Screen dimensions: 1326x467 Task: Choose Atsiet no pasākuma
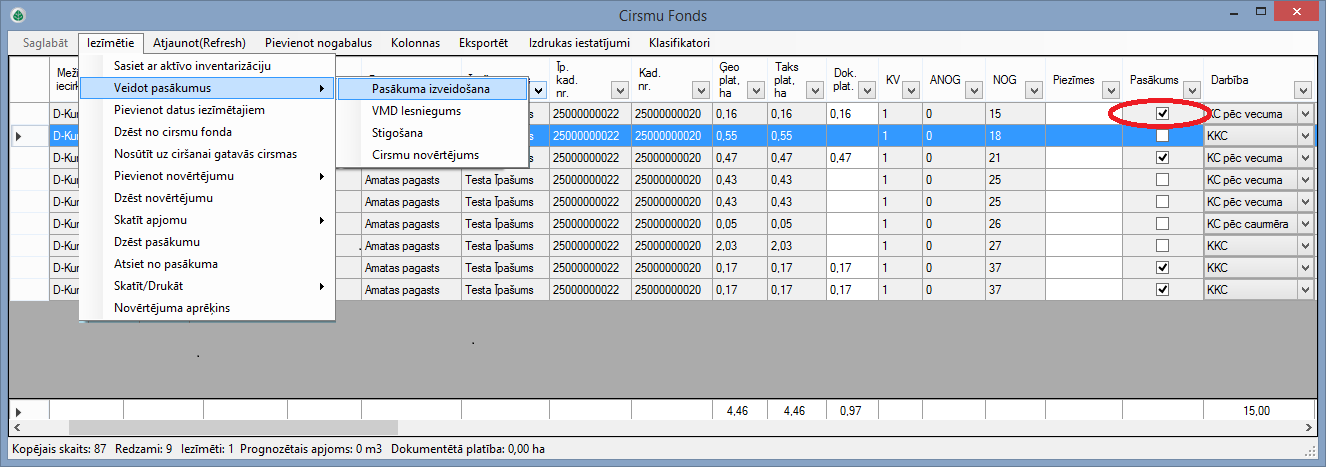[207, 264]
